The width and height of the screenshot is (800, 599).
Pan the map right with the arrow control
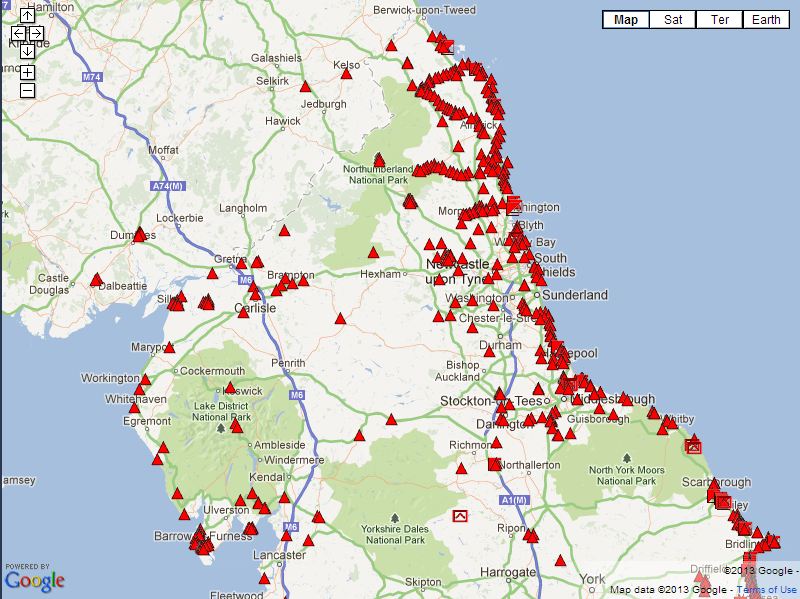36,34
